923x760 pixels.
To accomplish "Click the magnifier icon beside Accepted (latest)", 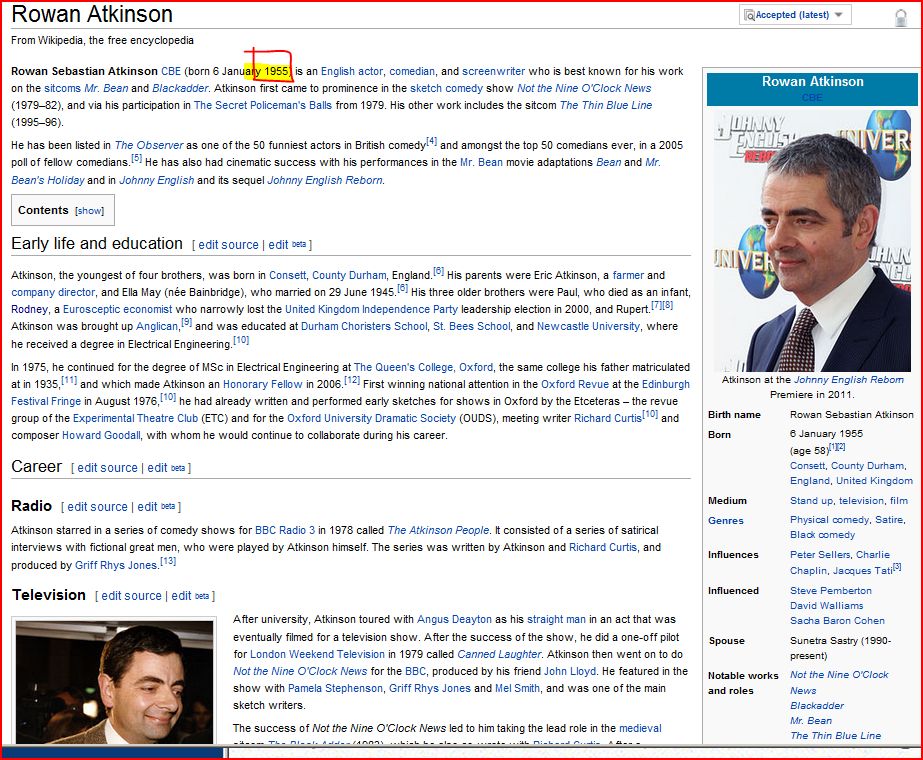I will tap(749, 15).
